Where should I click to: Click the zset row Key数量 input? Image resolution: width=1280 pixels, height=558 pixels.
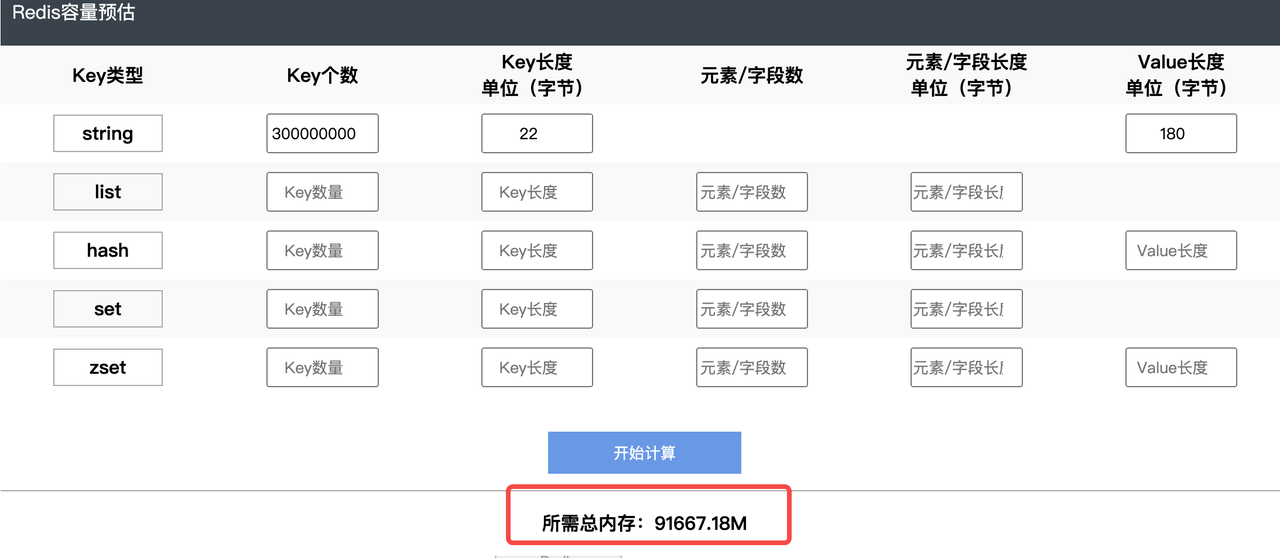[322, 367]
